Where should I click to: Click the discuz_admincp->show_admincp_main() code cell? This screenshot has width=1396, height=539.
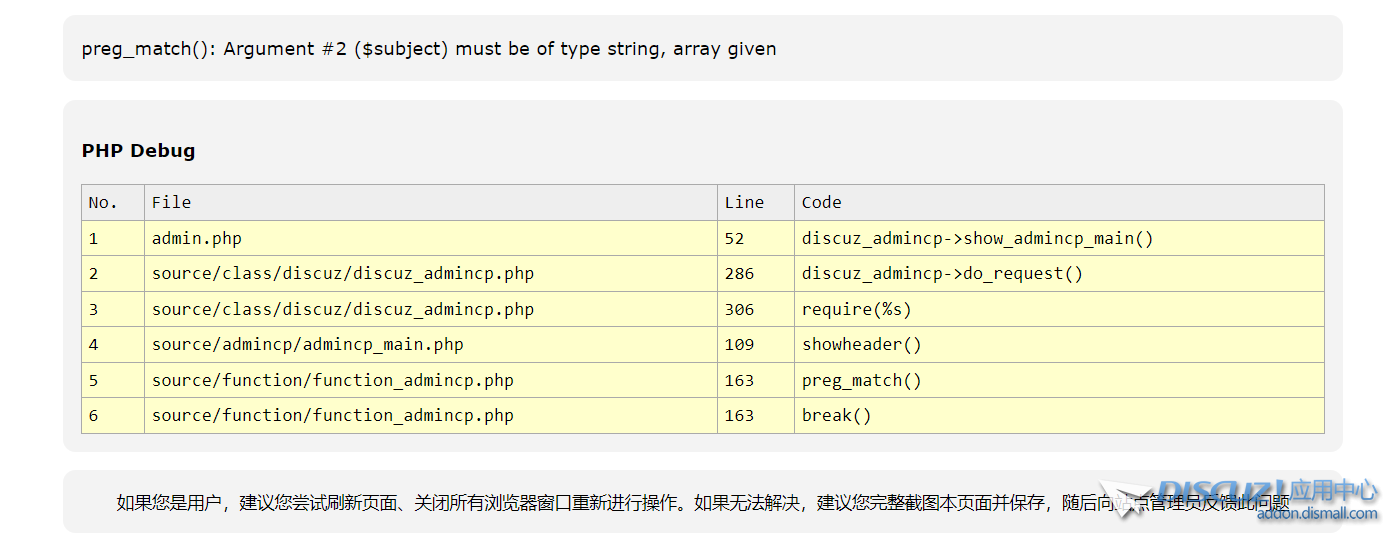[x=977, y=238]
